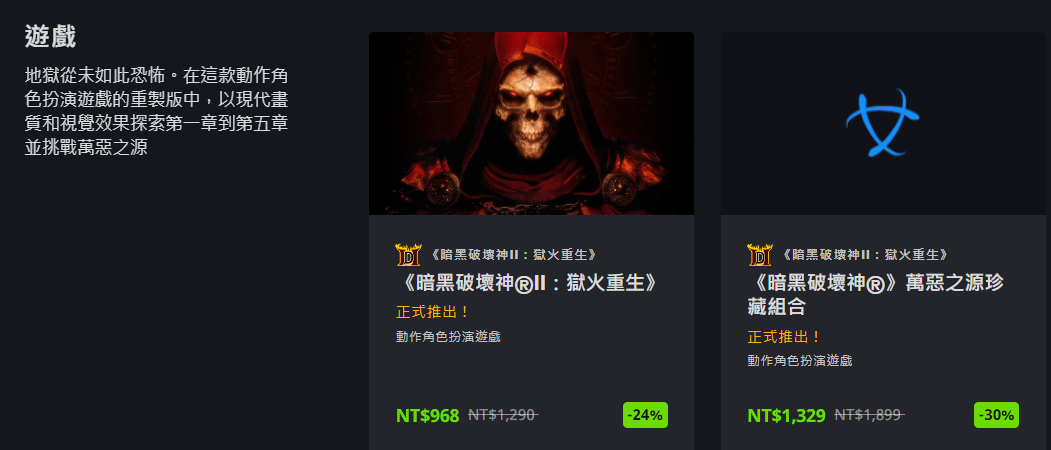Select the NT$1,329 sale price
The width and height of the screenshot is (1051, 450).
click(x=786, y=416)
